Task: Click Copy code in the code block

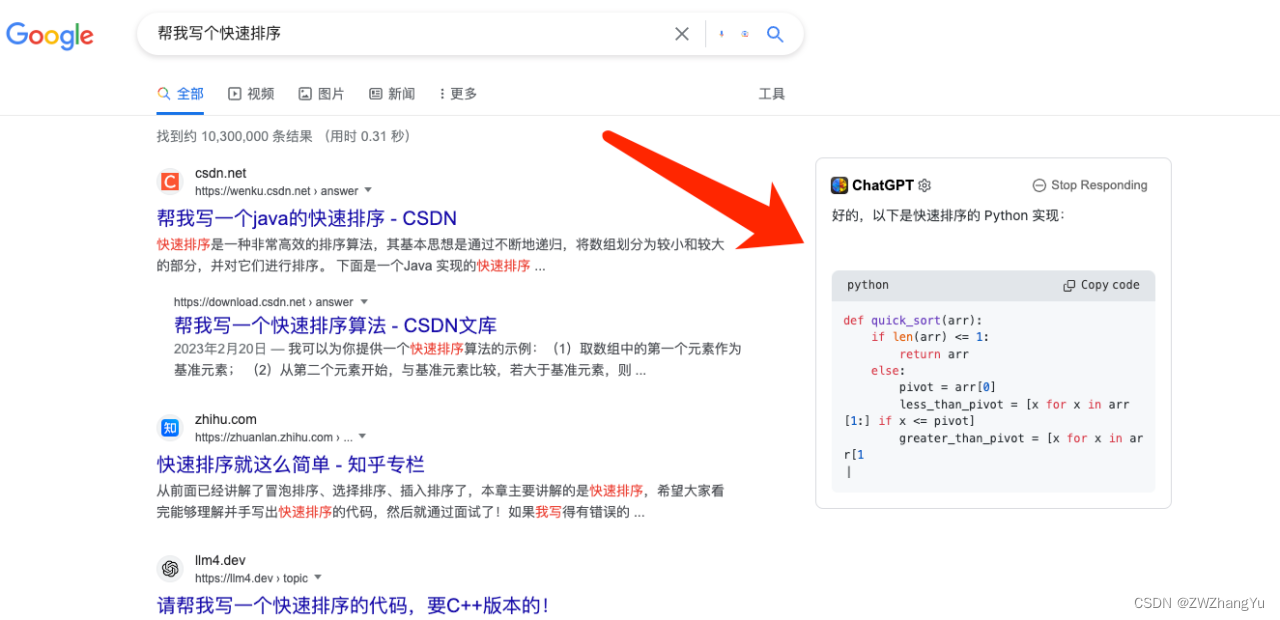Action: point(1101,285)
